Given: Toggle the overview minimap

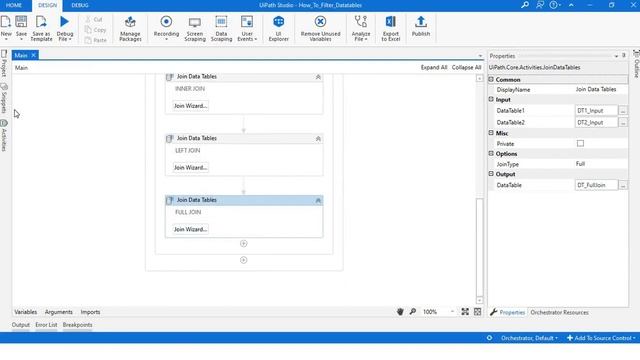Looking at the screenshot, I should 478,311.
